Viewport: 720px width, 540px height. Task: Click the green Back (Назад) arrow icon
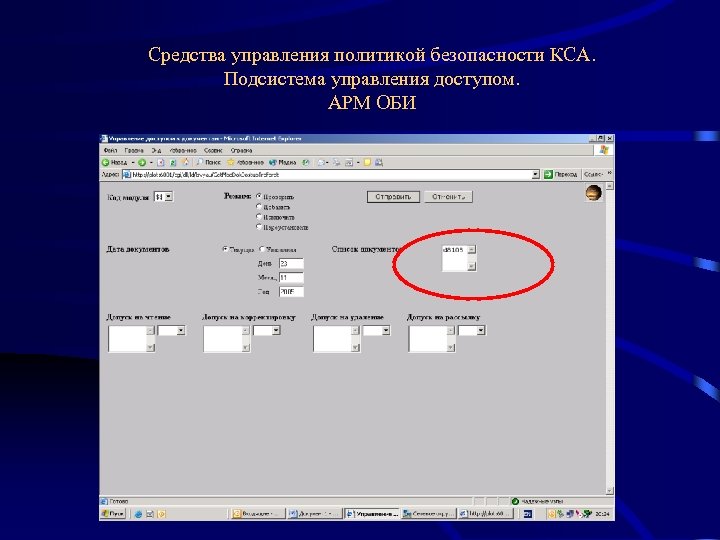tap(105, 162)
